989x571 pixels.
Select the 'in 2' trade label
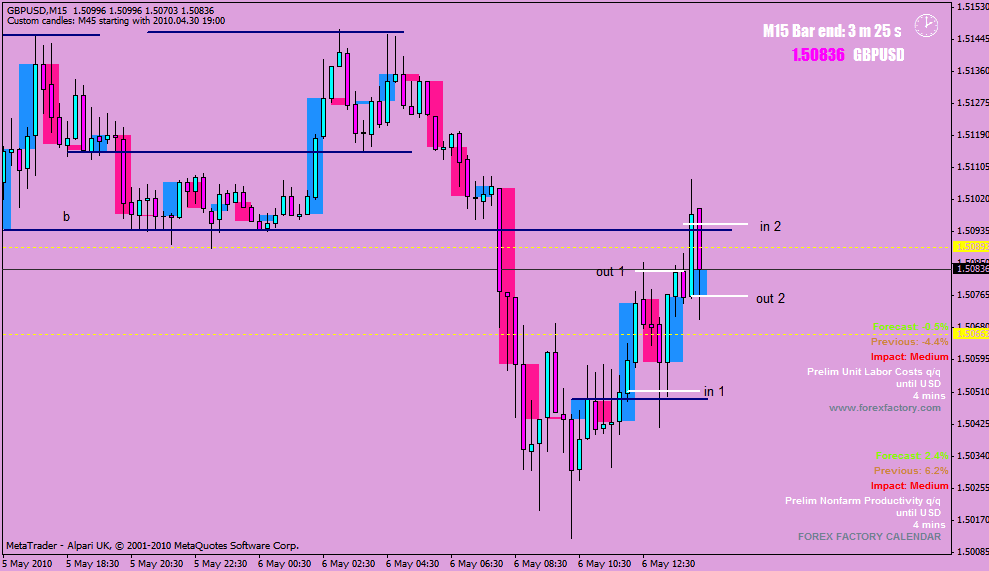tap(770, 227)
